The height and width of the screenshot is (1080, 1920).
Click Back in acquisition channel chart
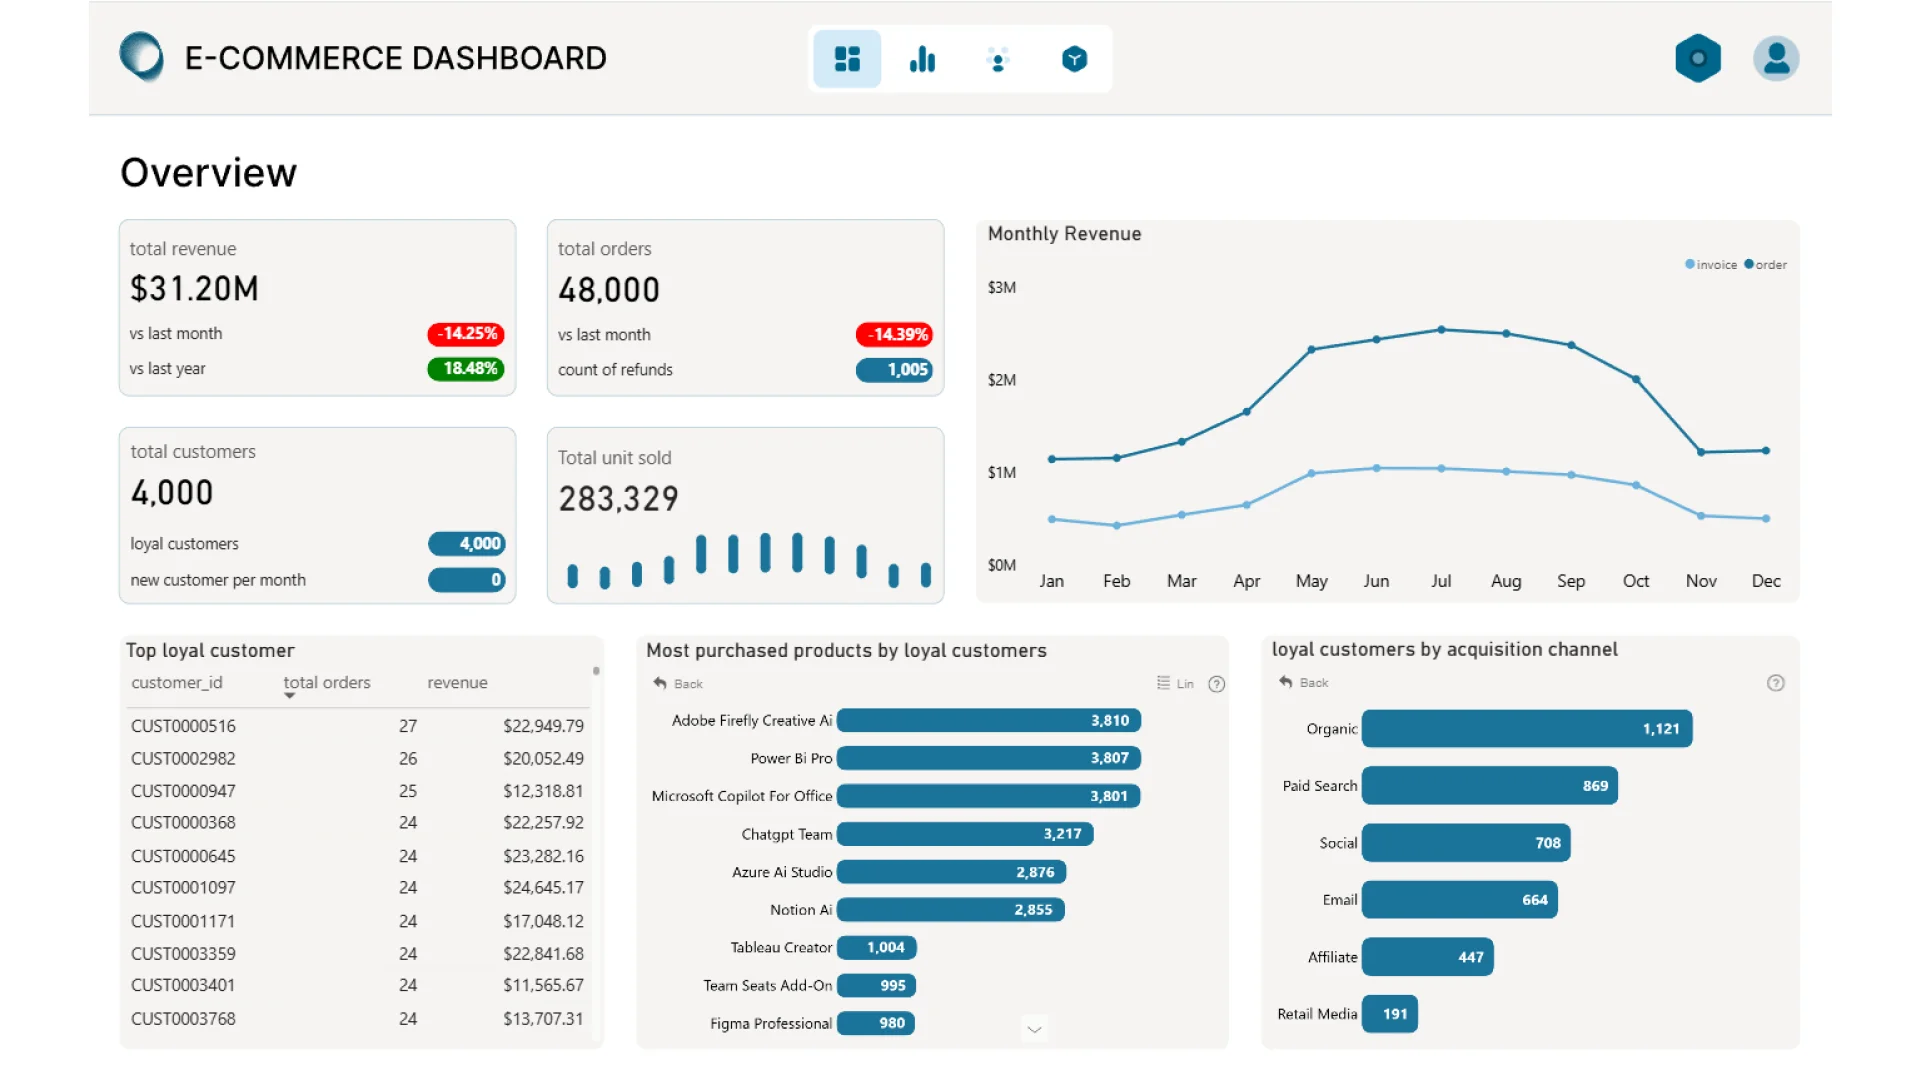point(1303,683)
